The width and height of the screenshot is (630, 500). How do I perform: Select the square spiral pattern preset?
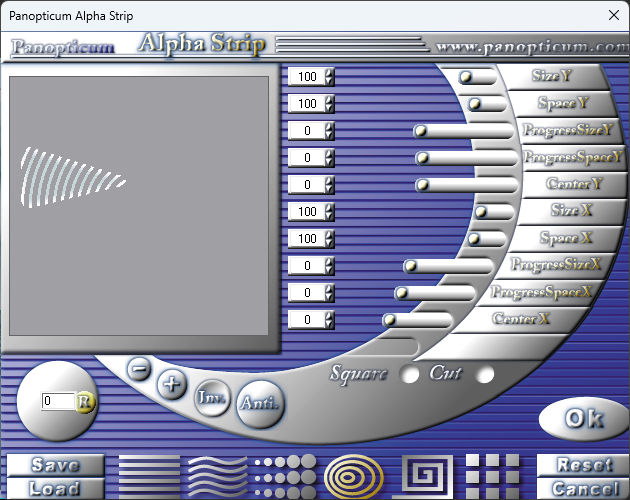(x=423, y=477)
